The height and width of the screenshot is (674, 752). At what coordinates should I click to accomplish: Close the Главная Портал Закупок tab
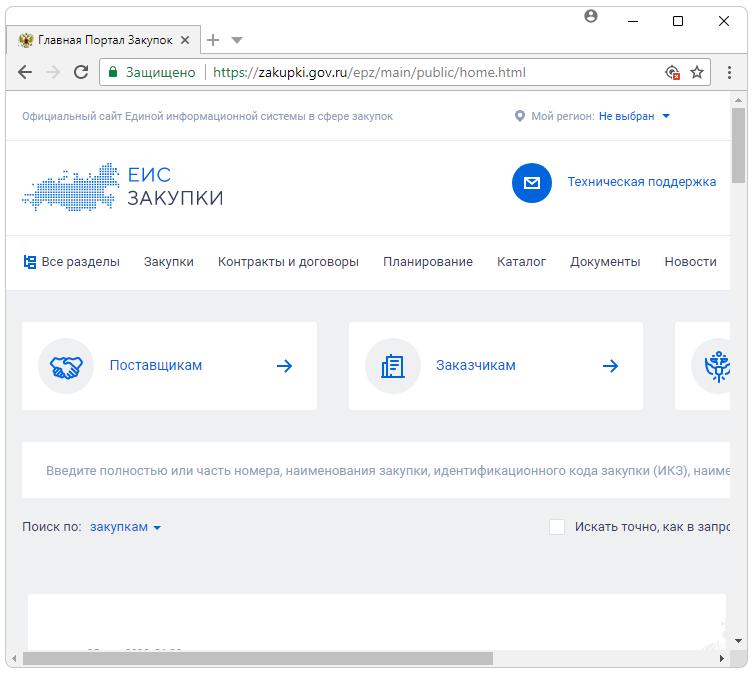coord(185,40)
